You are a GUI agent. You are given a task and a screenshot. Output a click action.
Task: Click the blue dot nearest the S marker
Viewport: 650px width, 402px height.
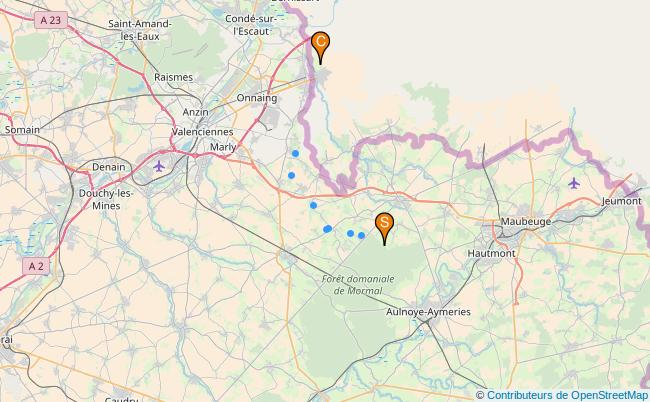(361, 235)
